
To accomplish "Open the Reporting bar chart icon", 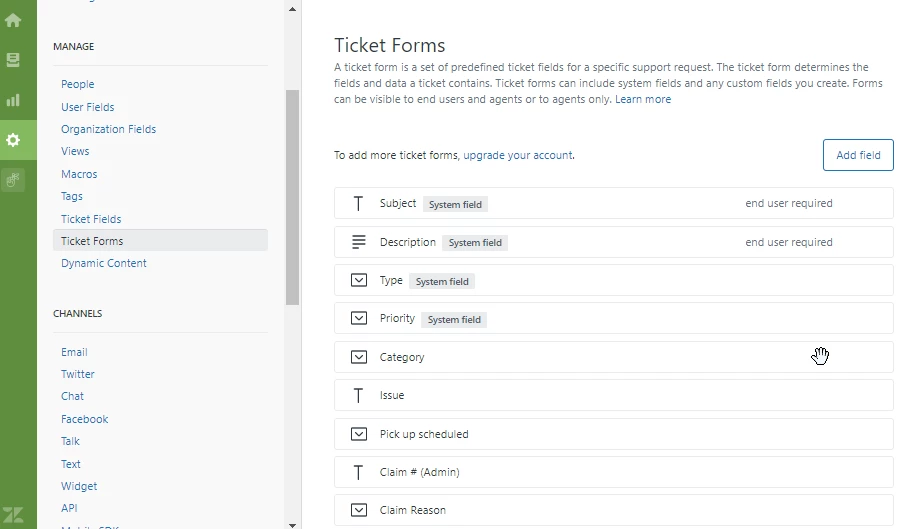I will [x=13, y=100].
